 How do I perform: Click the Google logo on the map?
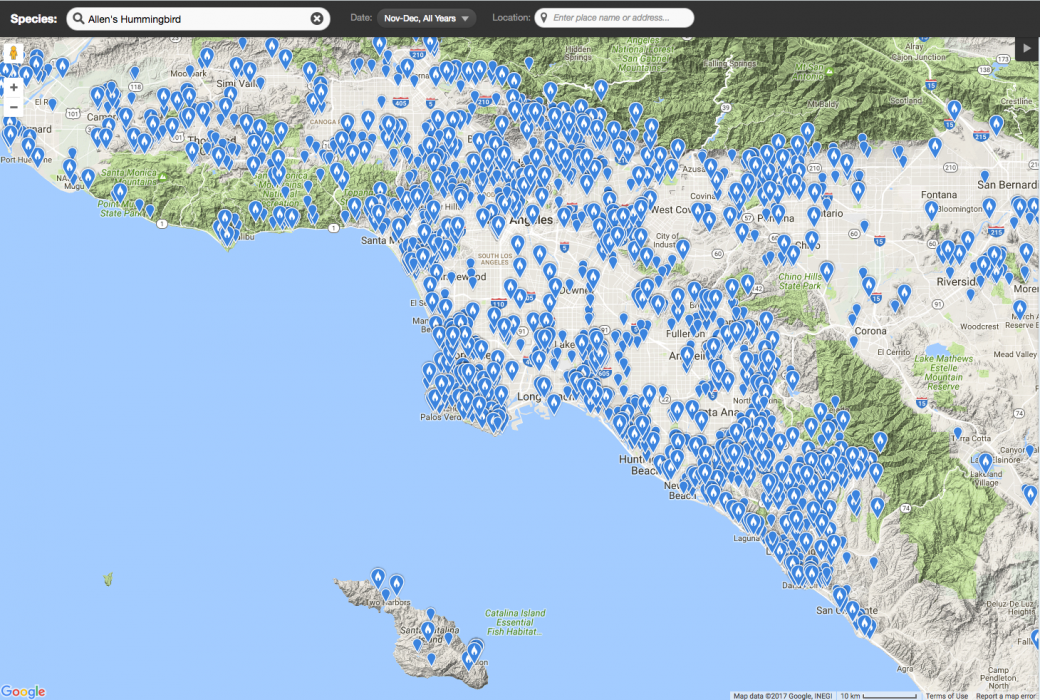tap(23, 691)
